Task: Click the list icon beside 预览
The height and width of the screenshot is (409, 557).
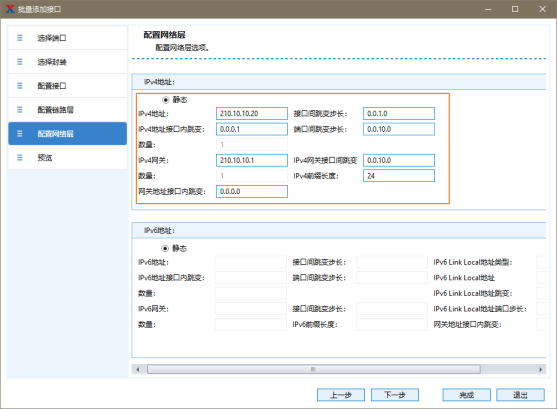Action: (x=20, y=157)
